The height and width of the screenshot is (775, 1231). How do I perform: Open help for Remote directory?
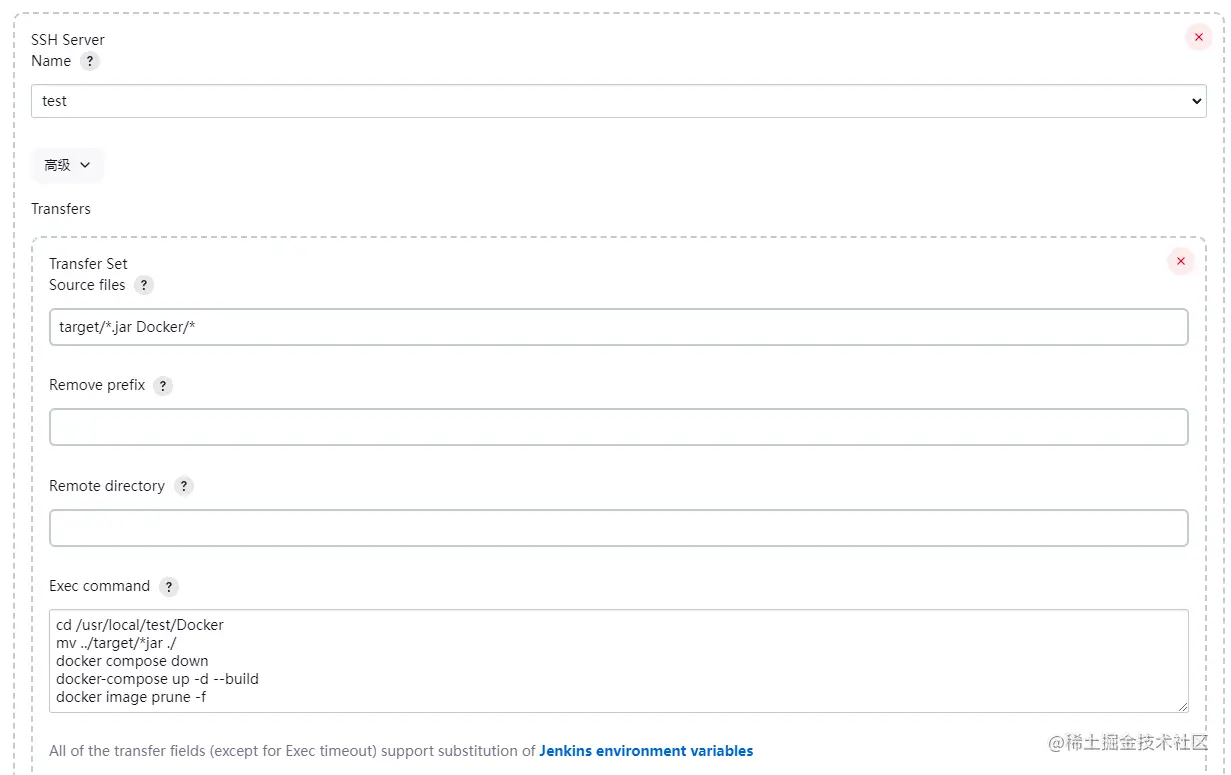(x=183, y=486)
